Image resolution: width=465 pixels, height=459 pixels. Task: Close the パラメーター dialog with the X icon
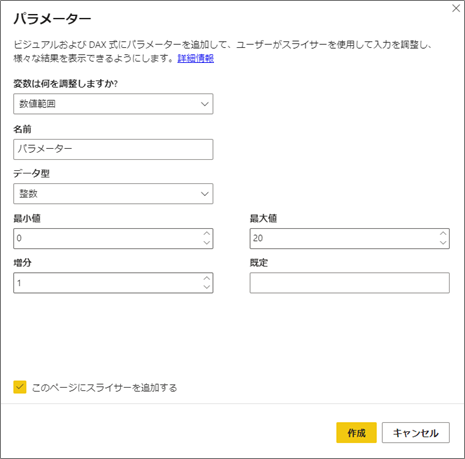click(x=456, y=8)
